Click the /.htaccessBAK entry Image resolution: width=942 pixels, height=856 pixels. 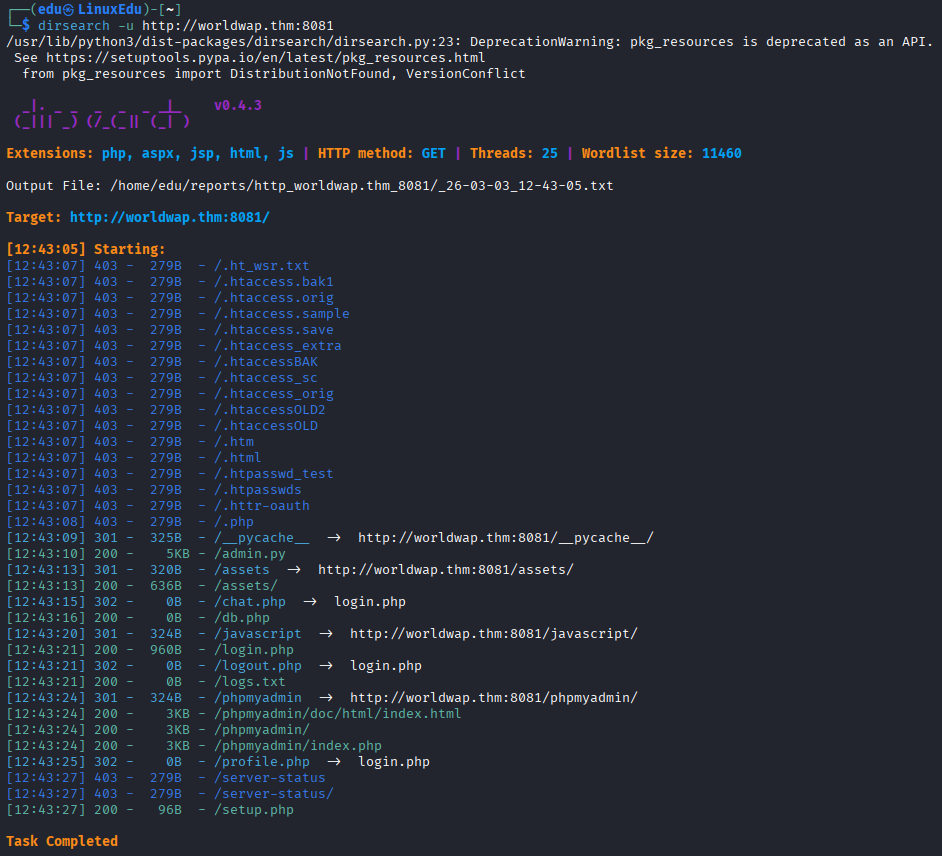pyautogui.click(x=266, y=362)
